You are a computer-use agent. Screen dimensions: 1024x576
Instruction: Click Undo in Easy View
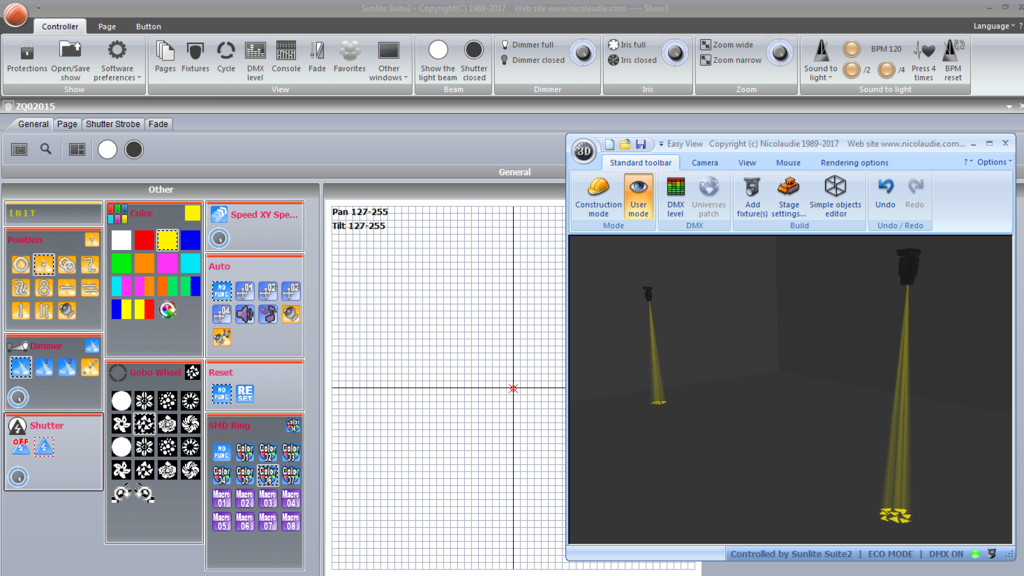[x=885, y=194]
